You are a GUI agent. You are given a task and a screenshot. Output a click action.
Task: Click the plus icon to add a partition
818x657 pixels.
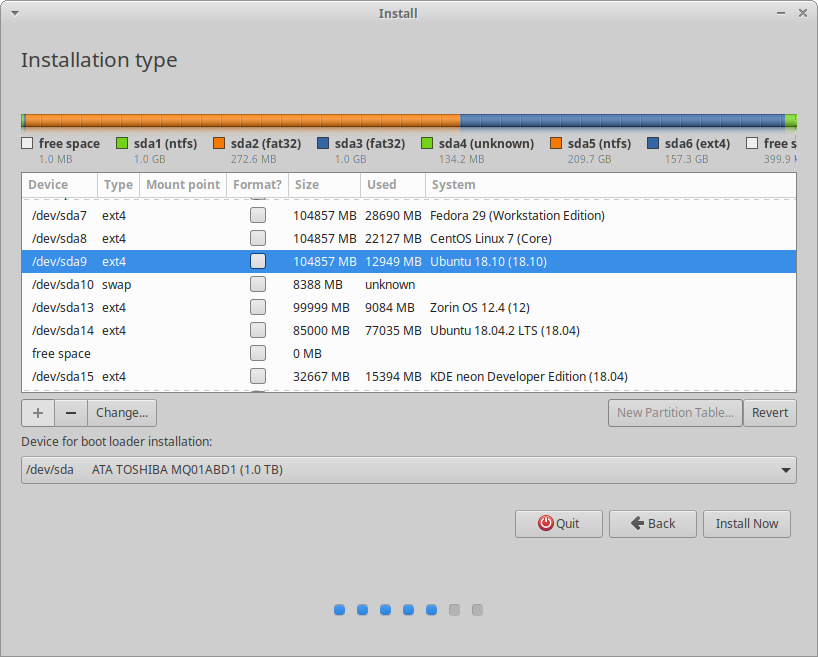coord(37,412)
